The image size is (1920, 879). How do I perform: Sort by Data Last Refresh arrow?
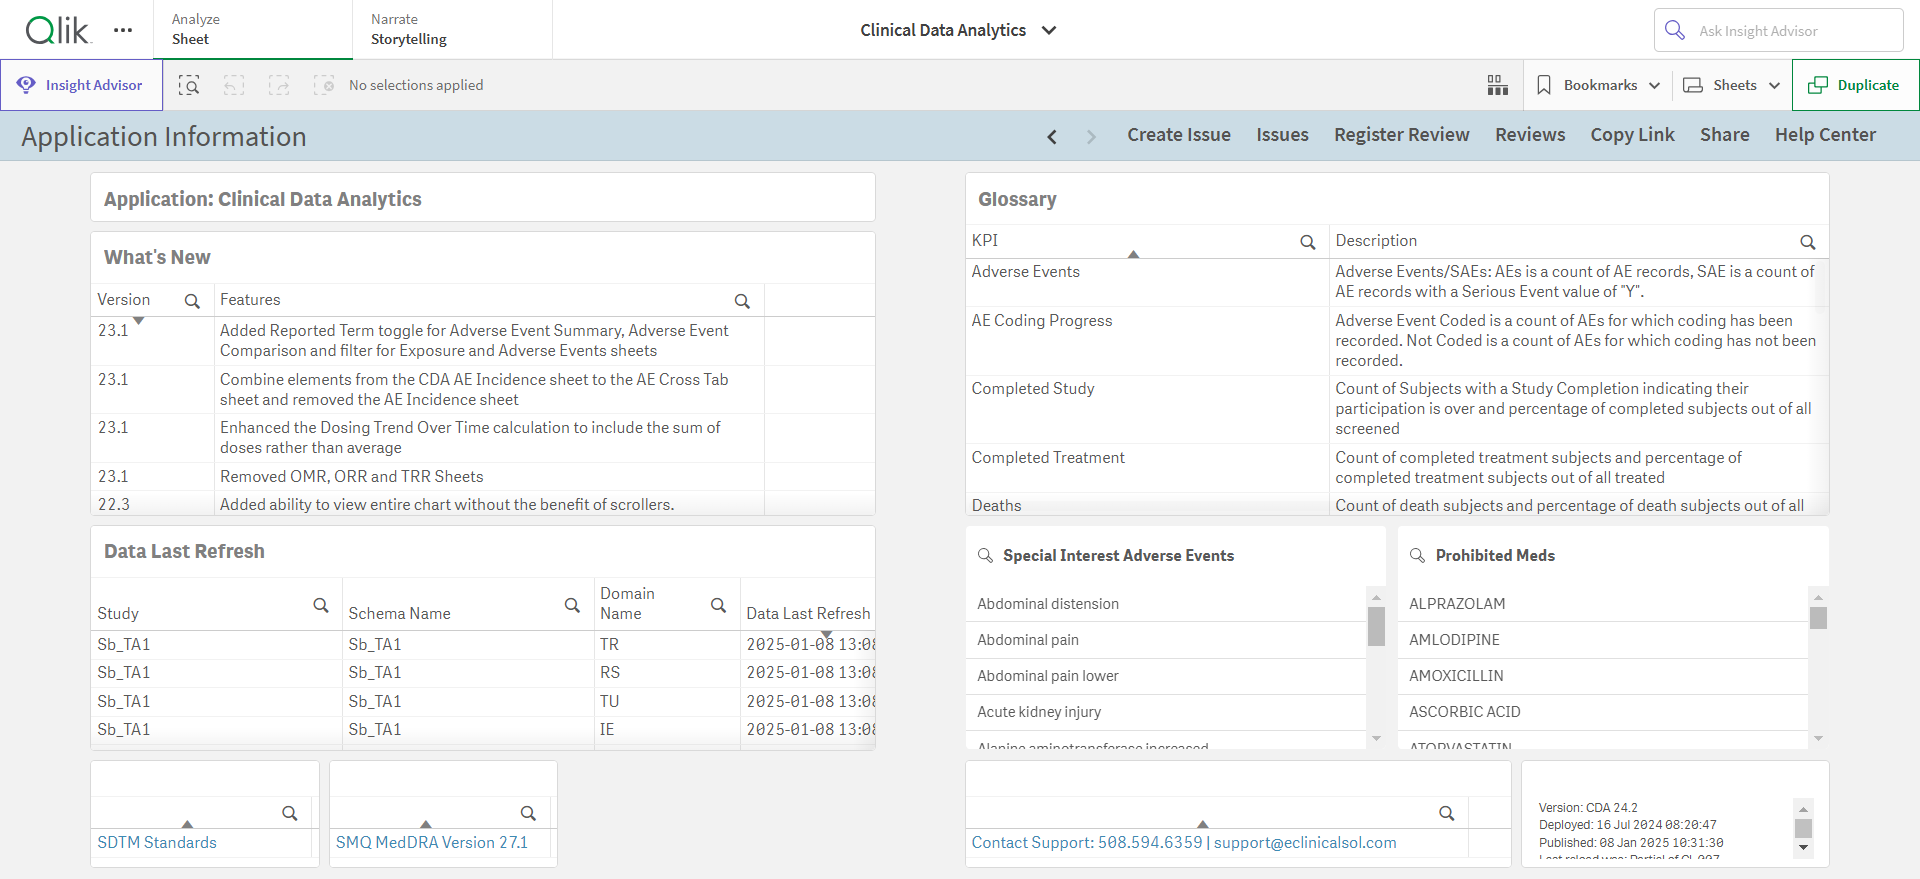(826, 634)
